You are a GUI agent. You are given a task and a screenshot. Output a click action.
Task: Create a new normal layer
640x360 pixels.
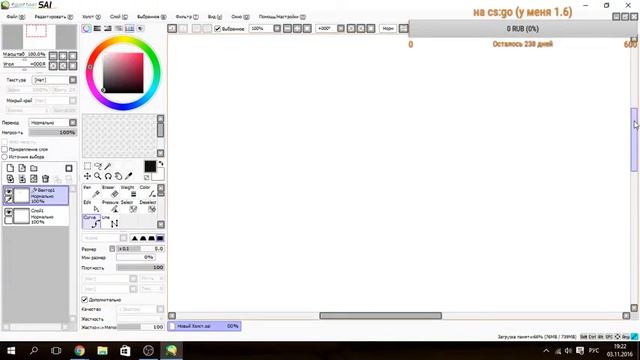click(10, 168)
